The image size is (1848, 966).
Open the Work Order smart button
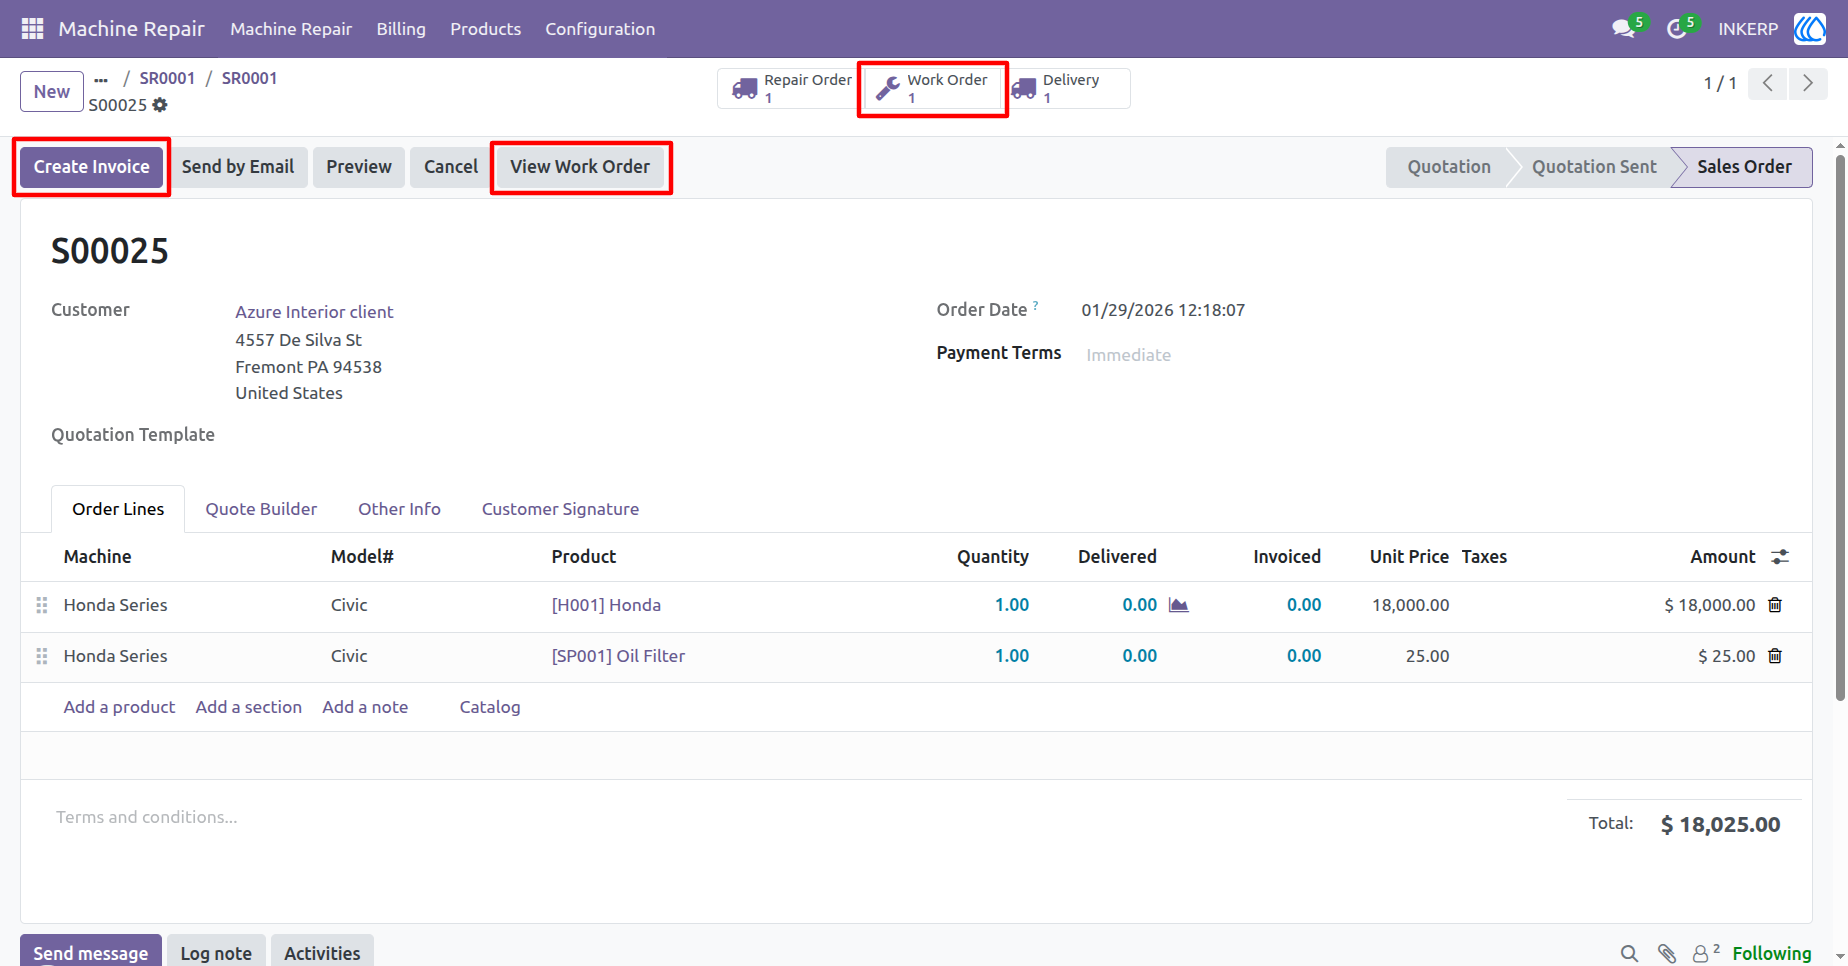coord(933,88)
